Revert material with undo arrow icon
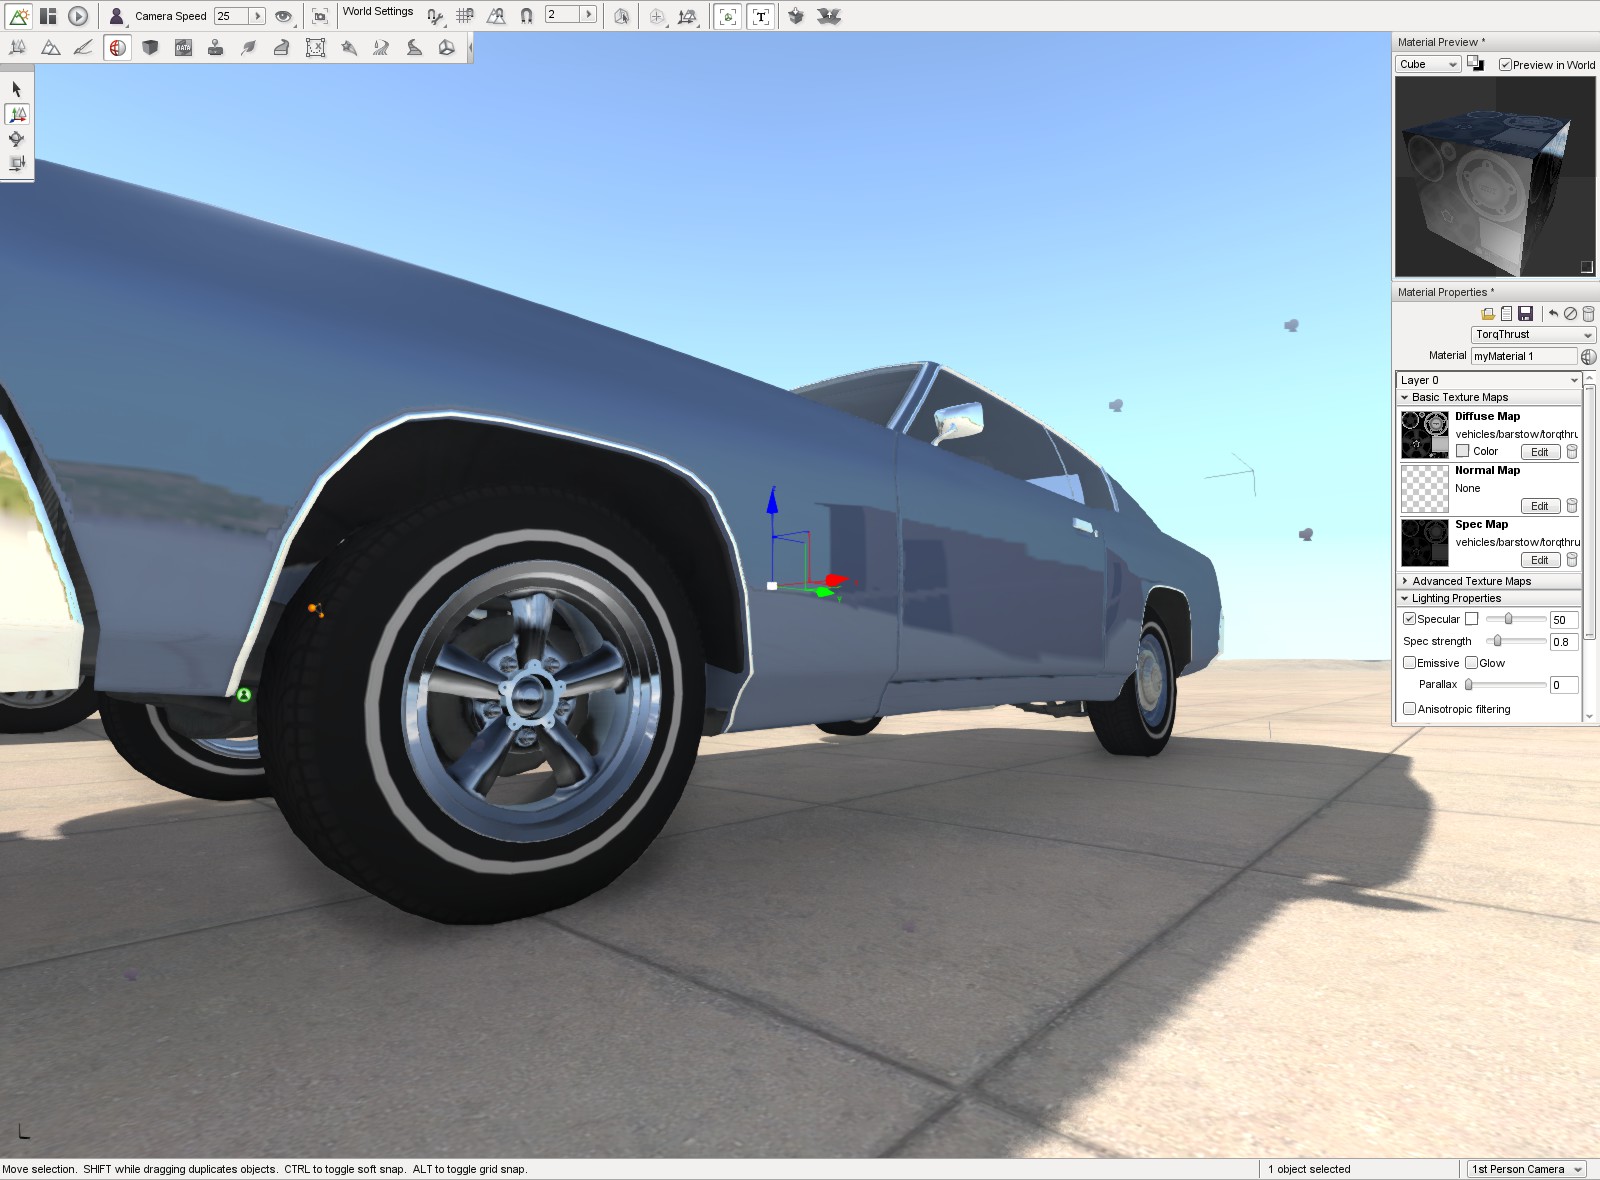The height and width of the screenshot is (1180, 1600). click(x=1553, y=314)
